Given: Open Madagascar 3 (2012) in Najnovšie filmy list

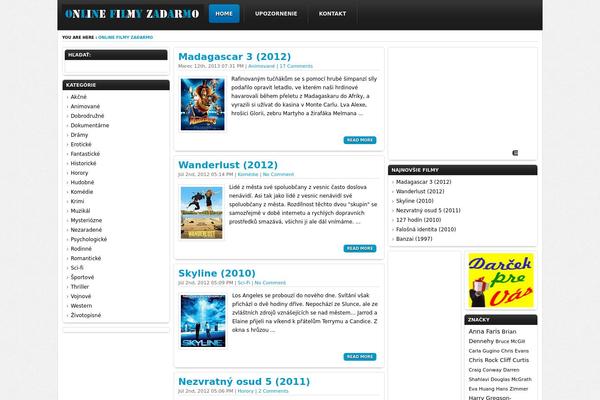Looking at the screenshot, I should click(423, 182).
